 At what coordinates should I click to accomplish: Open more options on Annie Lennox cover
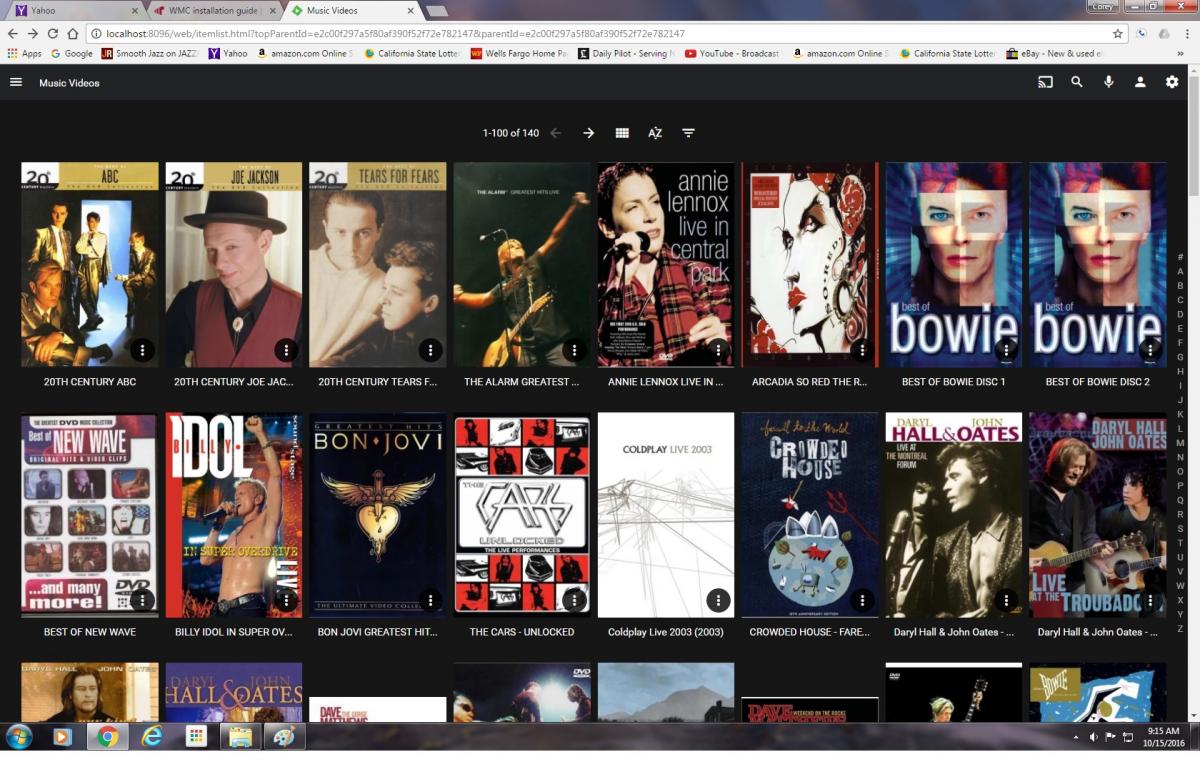(x=718, y=350)
